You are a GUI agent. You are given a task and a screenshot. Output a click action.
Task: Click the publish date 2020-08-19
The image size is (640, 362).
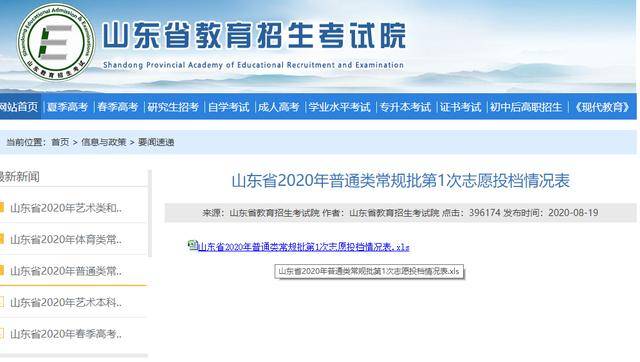(x=573, y=213)
